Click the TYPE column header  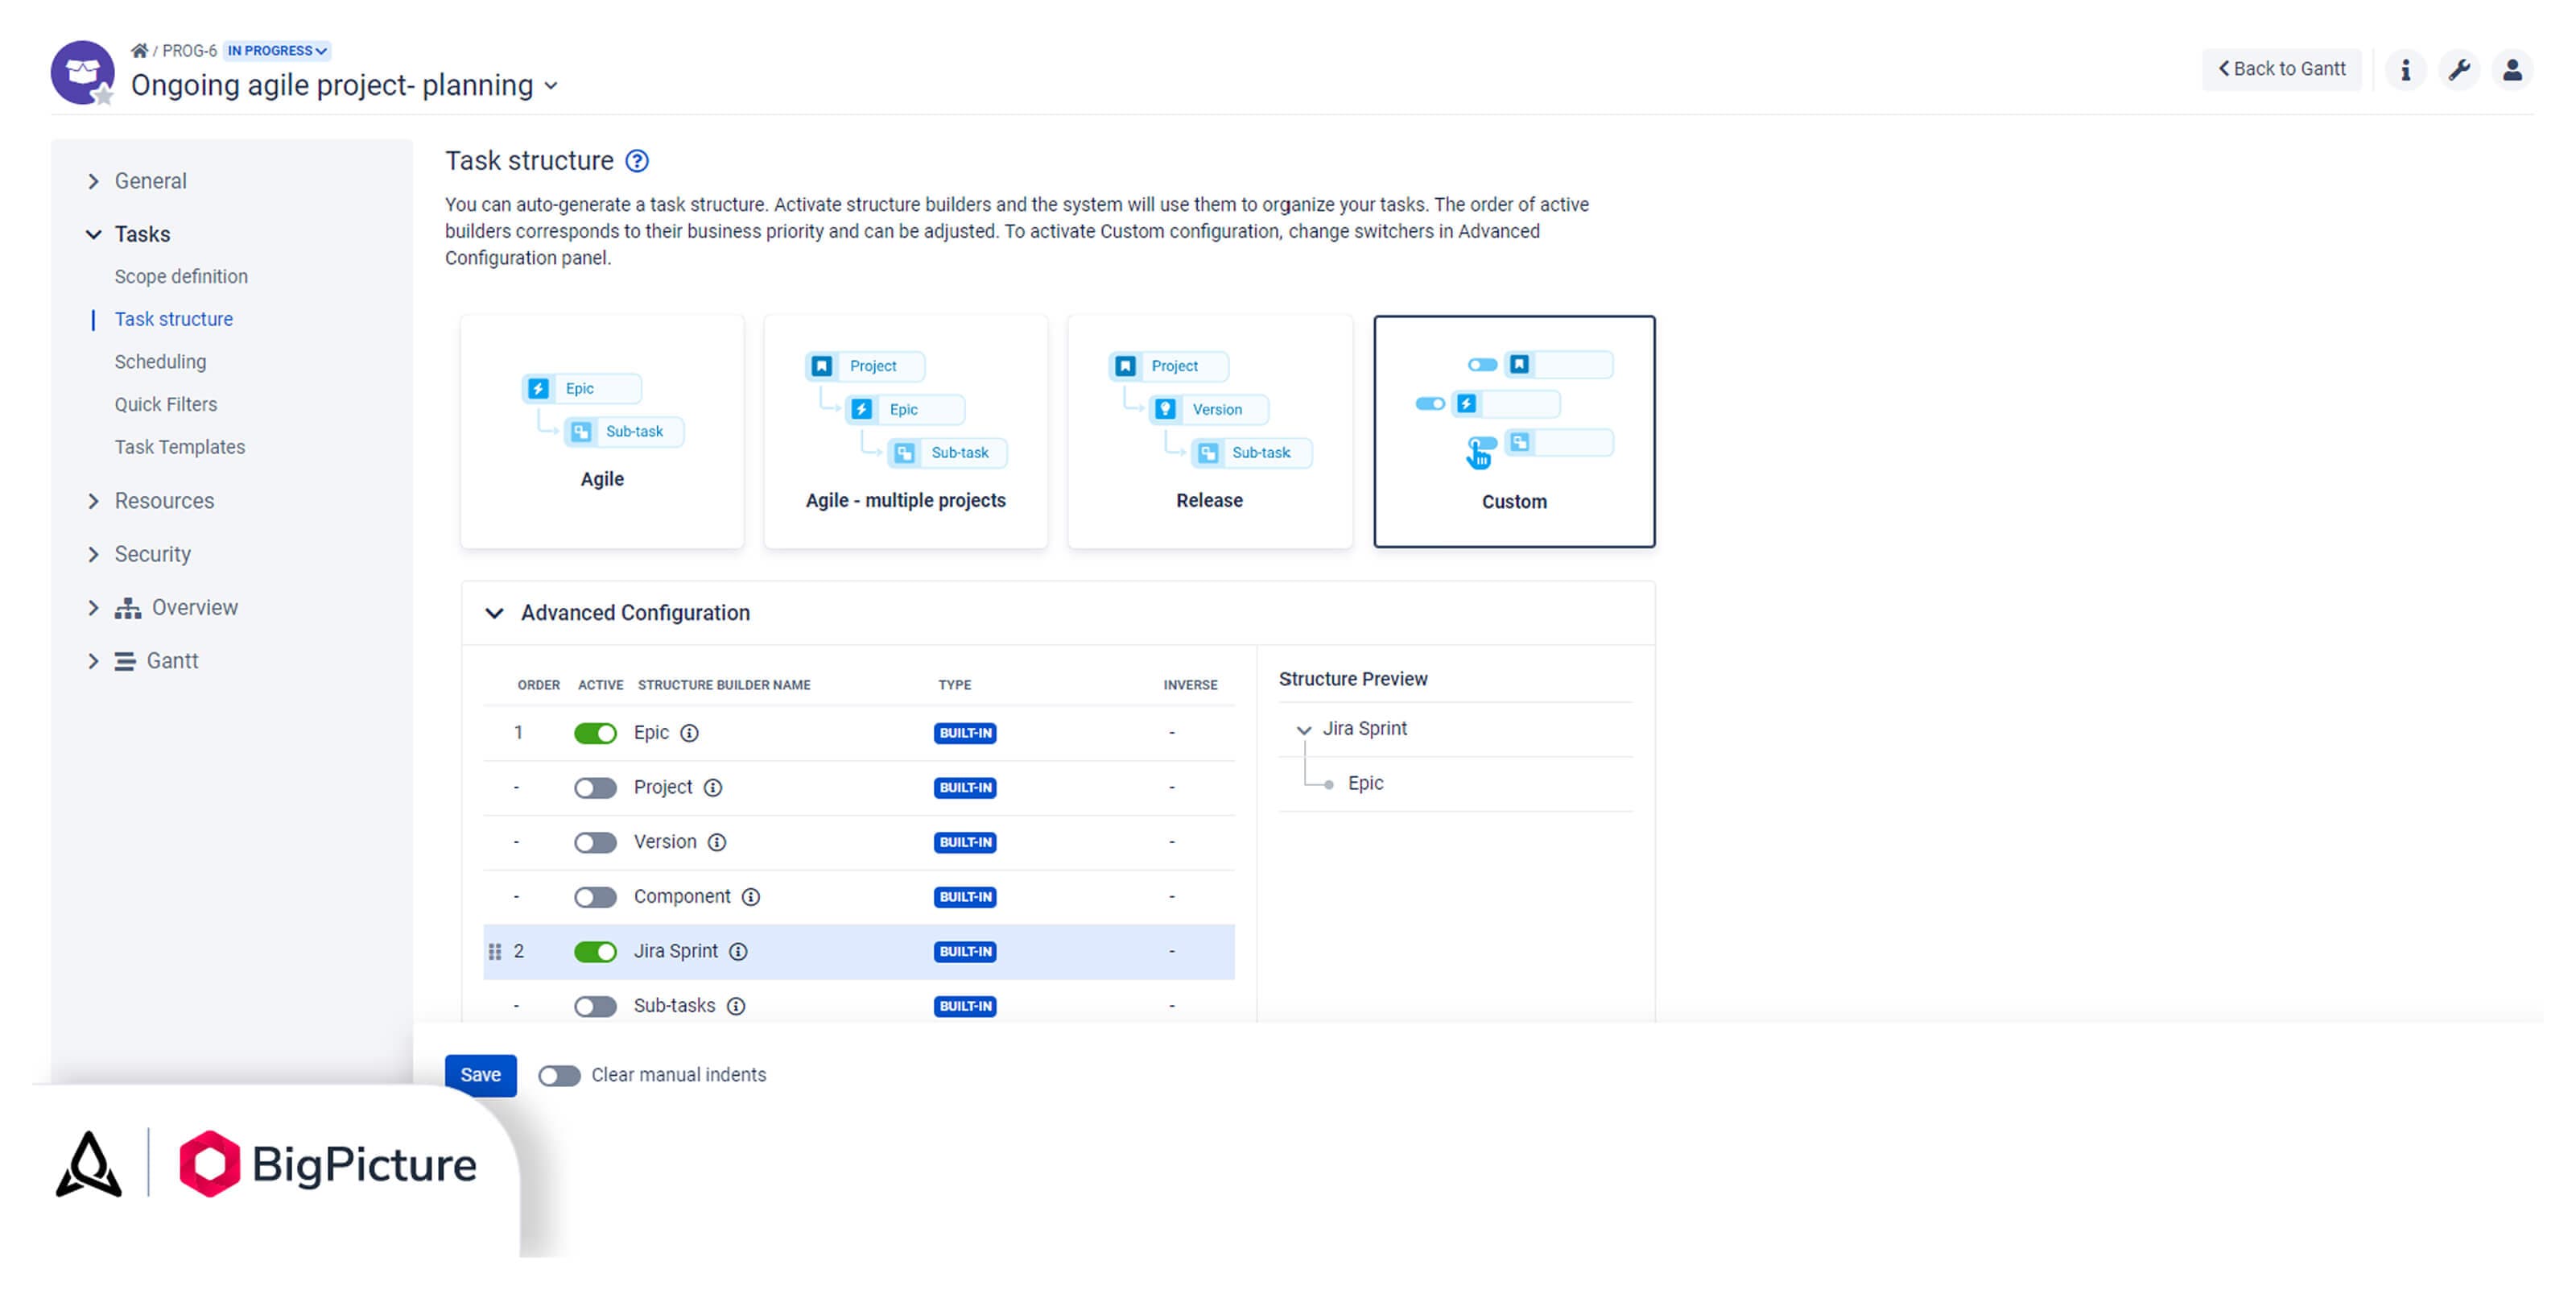tap(954, 685)
